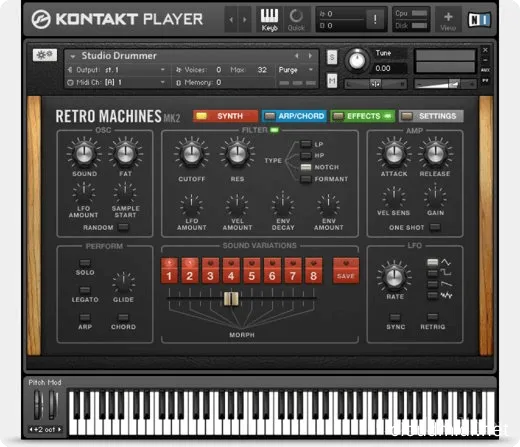Select the FORMANT filter type
Viewport: 520px width, 447px height.
pyautogui.click(x=306, y=179)
